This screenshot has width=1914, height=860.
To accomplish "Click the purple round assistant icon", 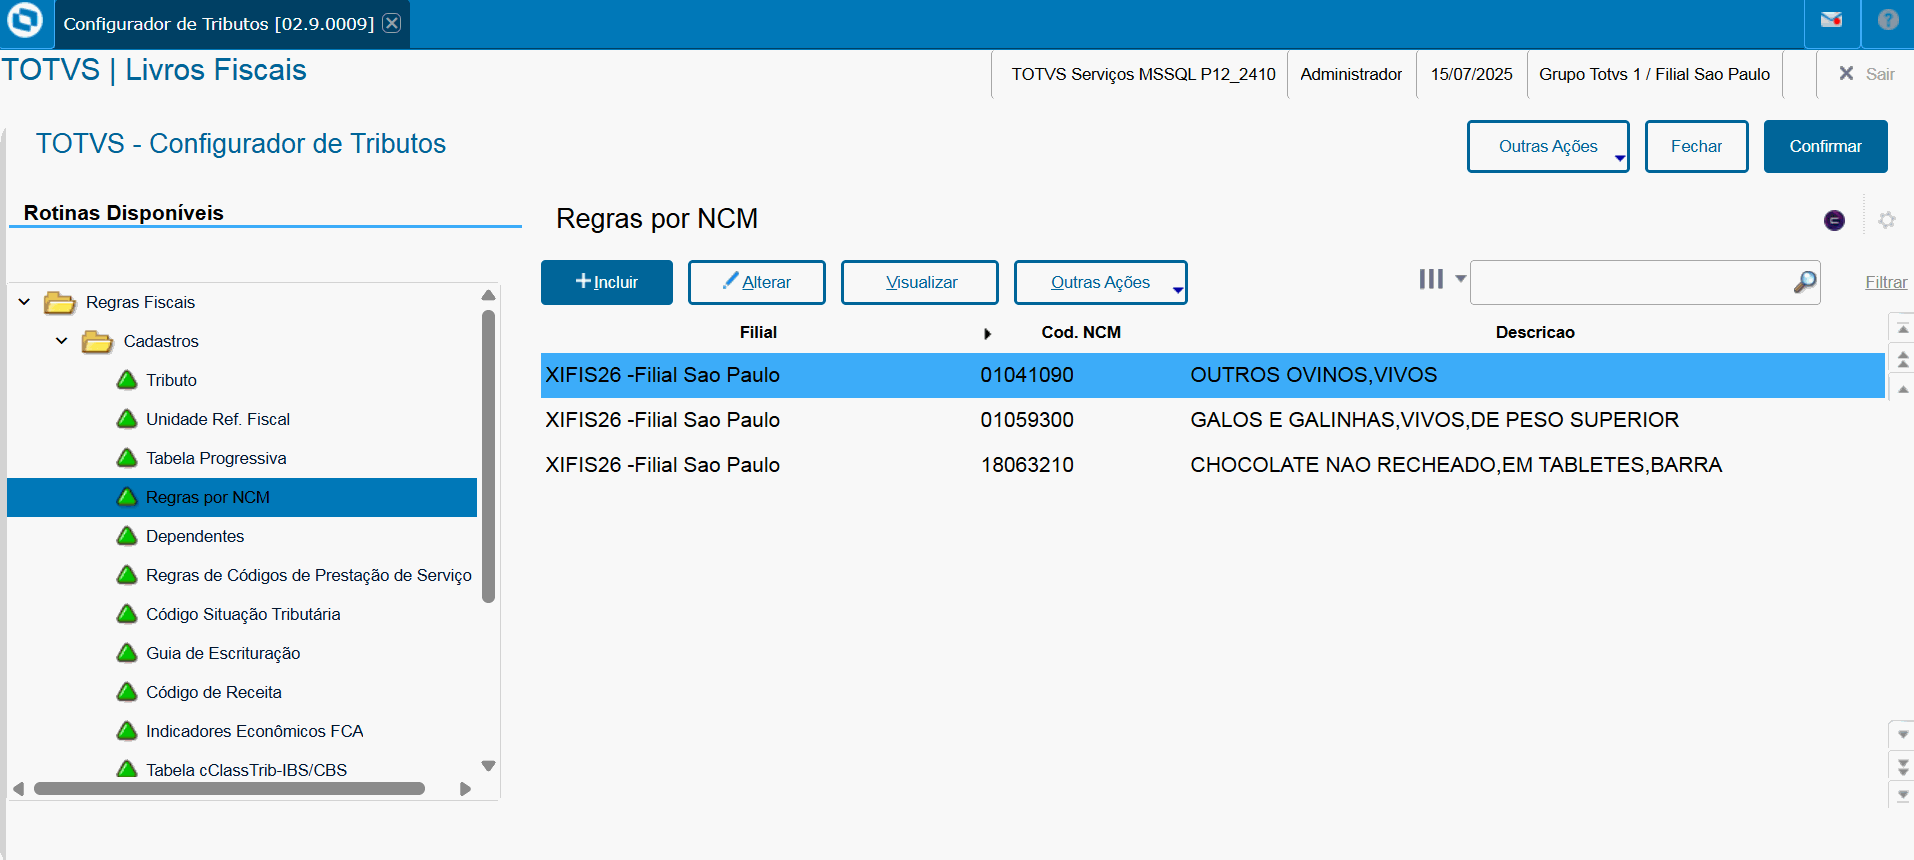I will click(x=1834, y=220).
